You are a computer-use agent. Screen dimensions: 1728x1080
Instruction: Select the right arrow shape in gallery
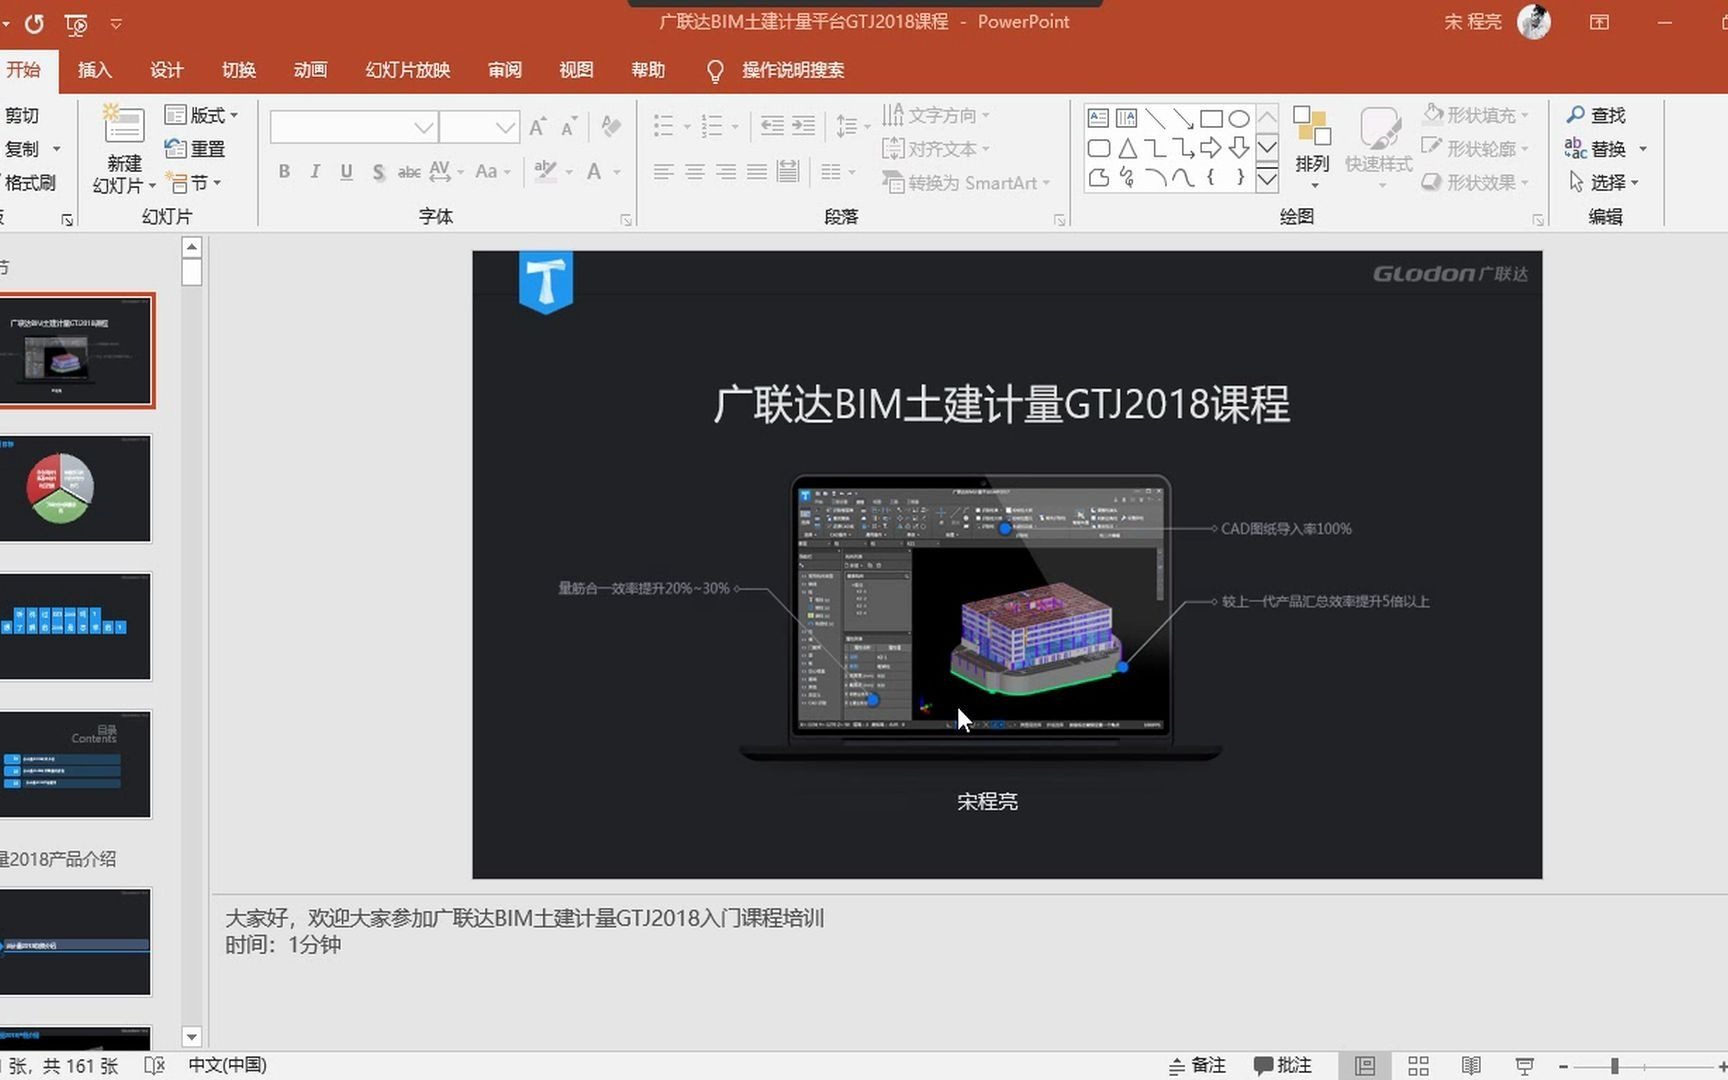point(1210,148)
